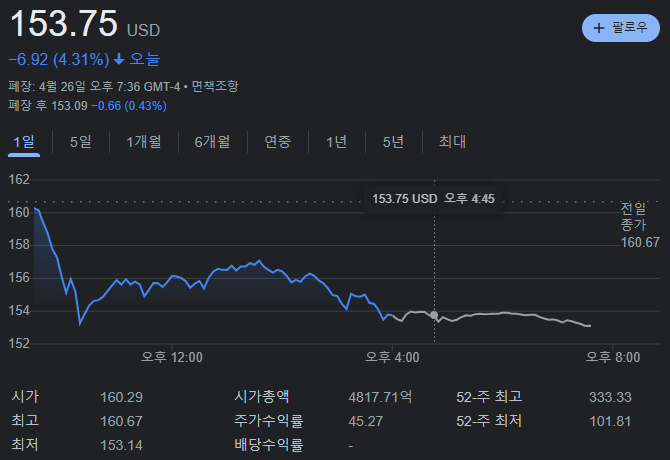
Task: Click the 152 y-axis label
Action: coord(19,343)
